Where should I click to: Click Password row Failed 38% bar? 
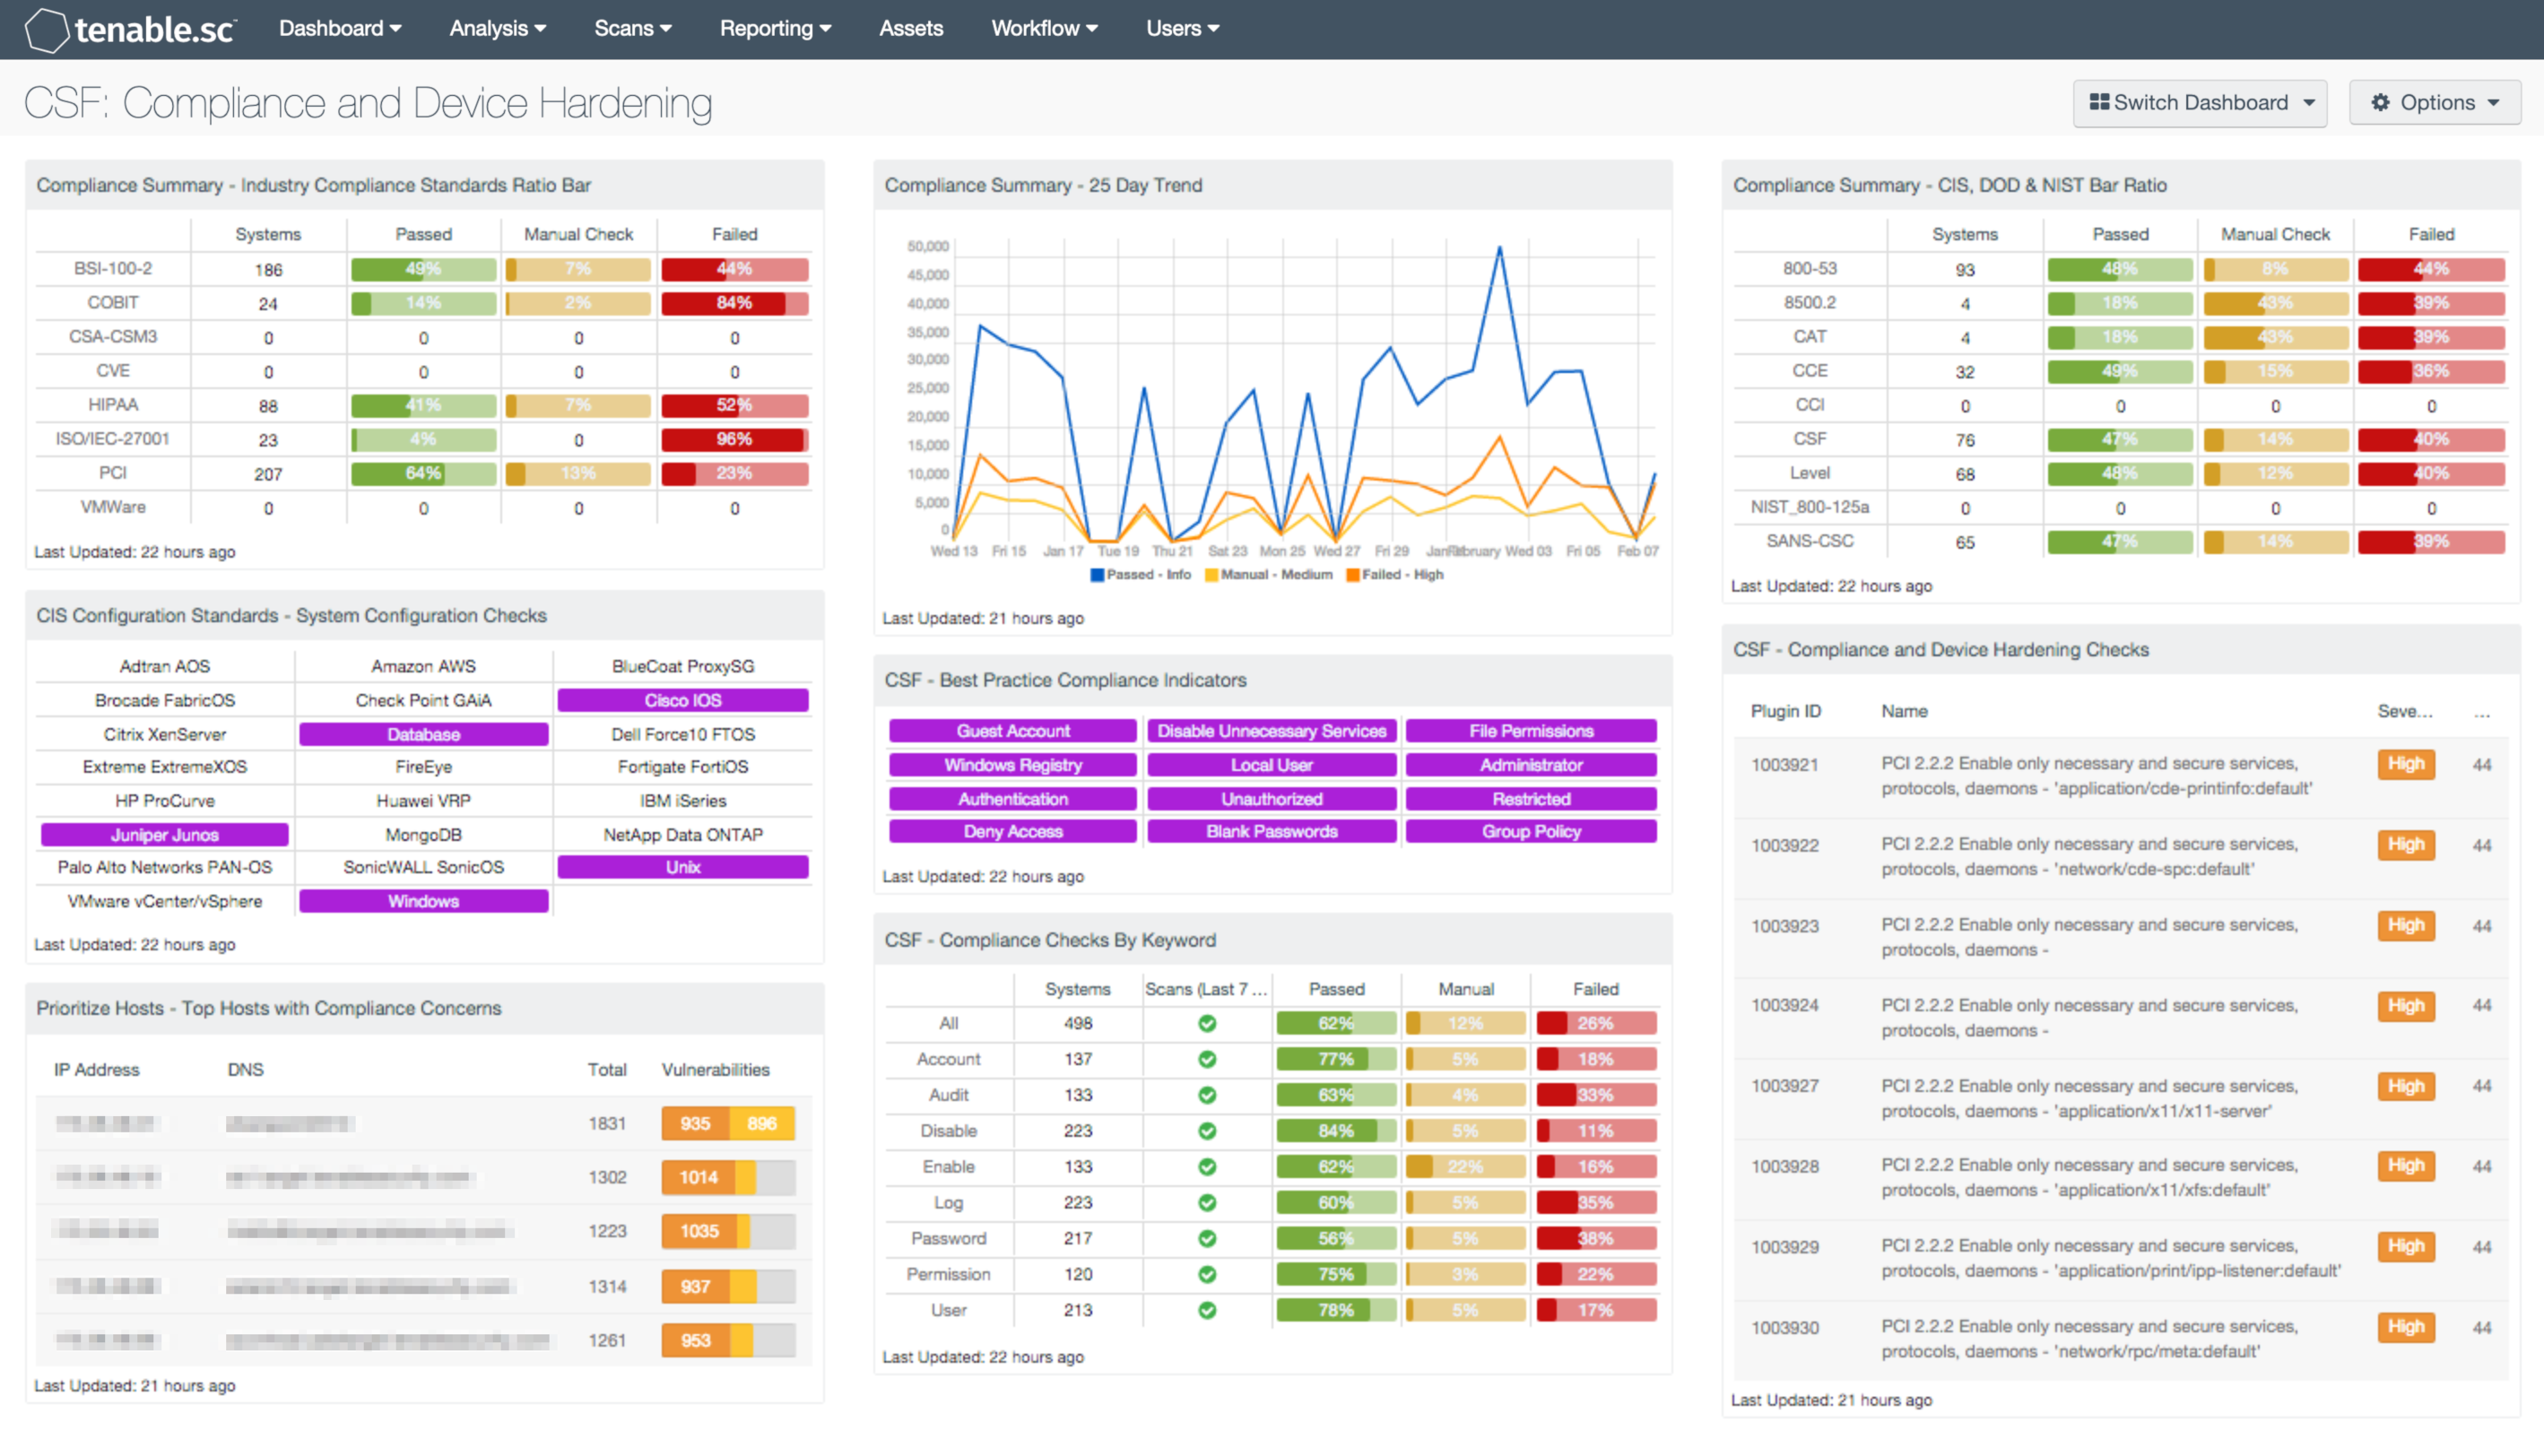(x=1595, y=1238)
